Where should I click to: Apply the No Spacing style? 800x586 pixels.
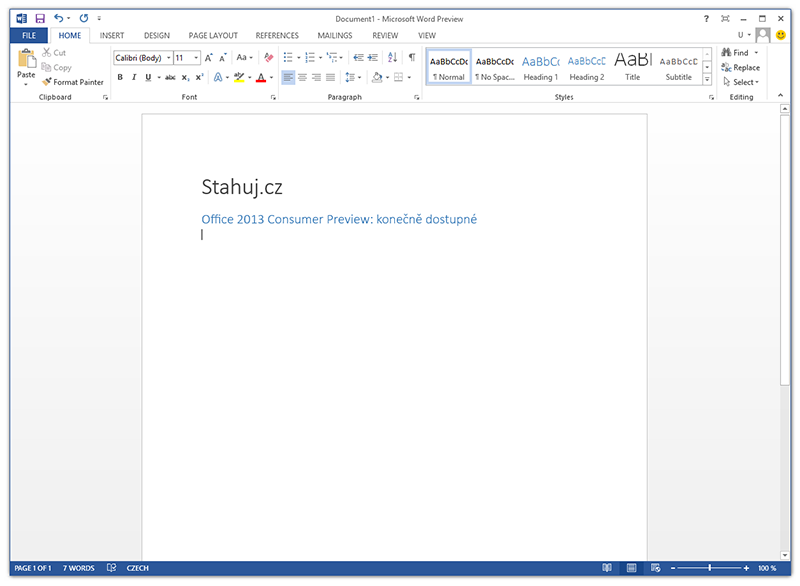[x=495, y=67]
